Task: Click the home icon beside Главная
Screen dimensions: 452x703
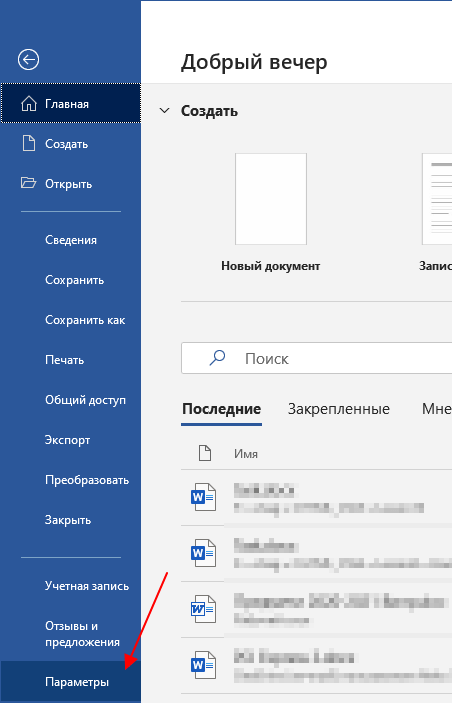Action: 29,104
